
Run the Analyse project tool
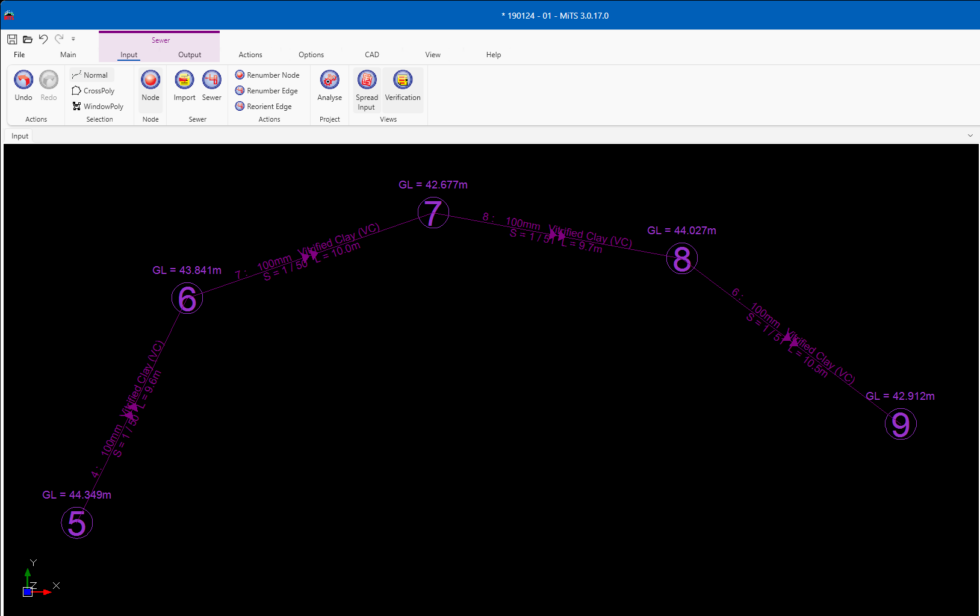pos(329,80)
